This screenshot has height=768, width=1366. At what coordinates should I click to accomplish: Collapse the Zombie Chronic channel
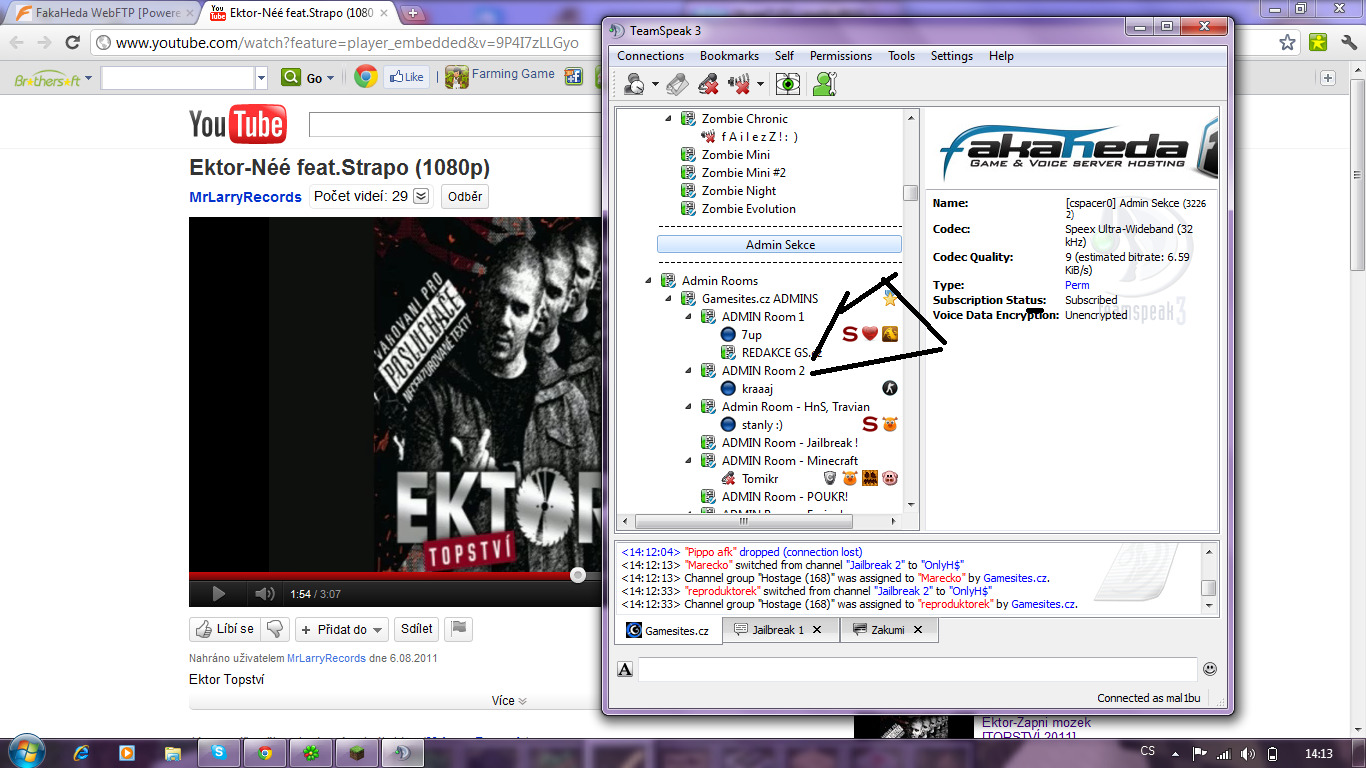(669, 119)
